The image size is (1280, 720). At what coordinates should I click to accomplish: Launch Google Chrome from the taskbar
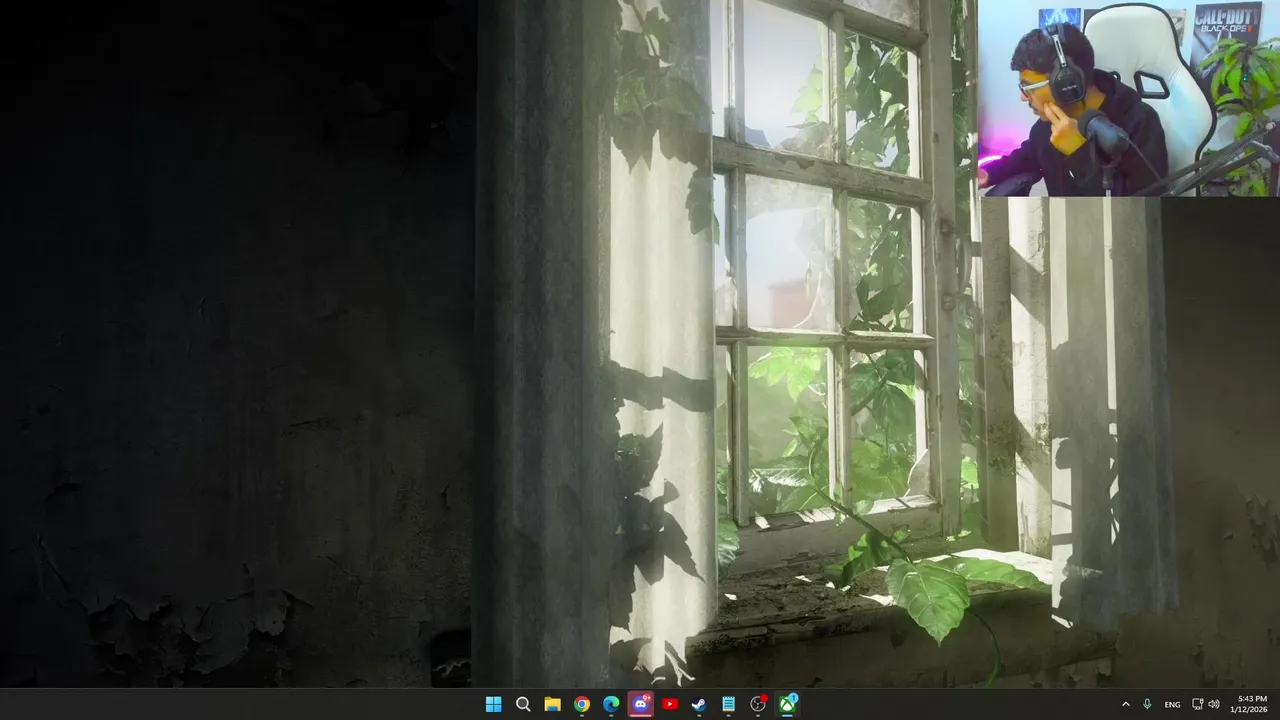click(582, 704)
